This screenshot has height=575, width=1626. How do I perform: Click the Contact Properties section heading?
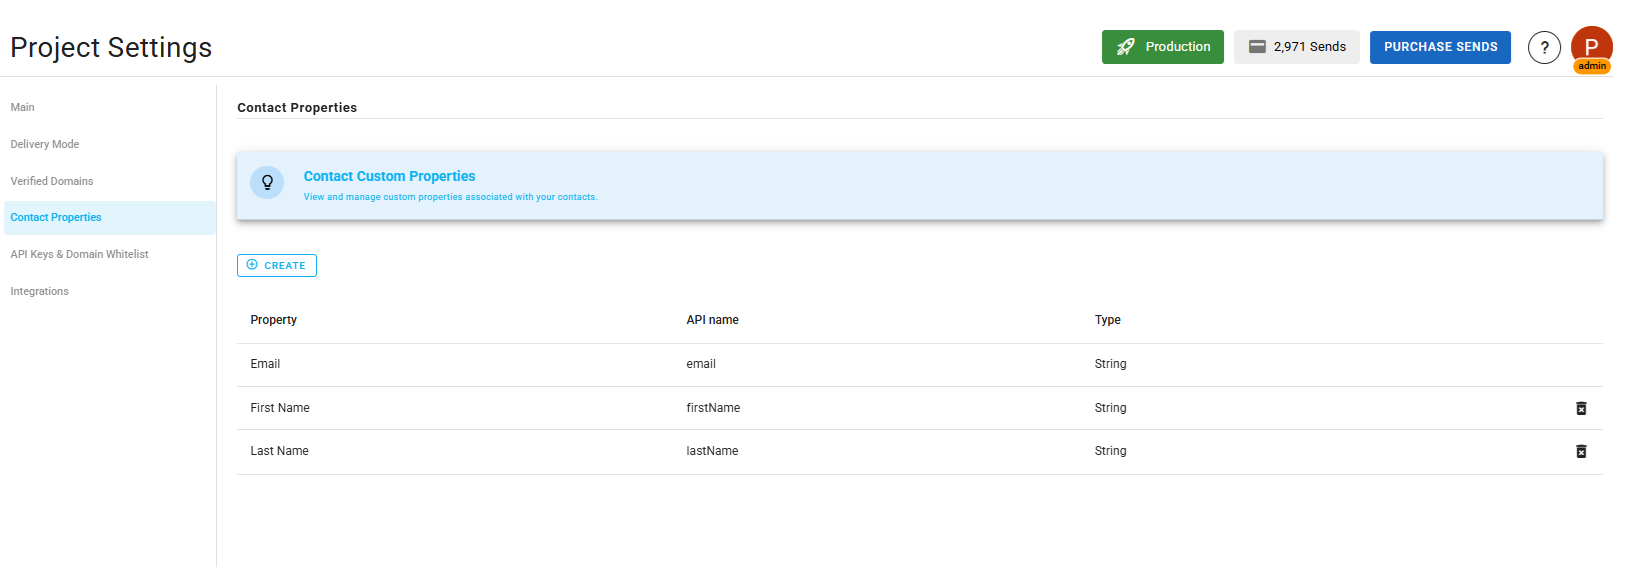pos(297,107)
